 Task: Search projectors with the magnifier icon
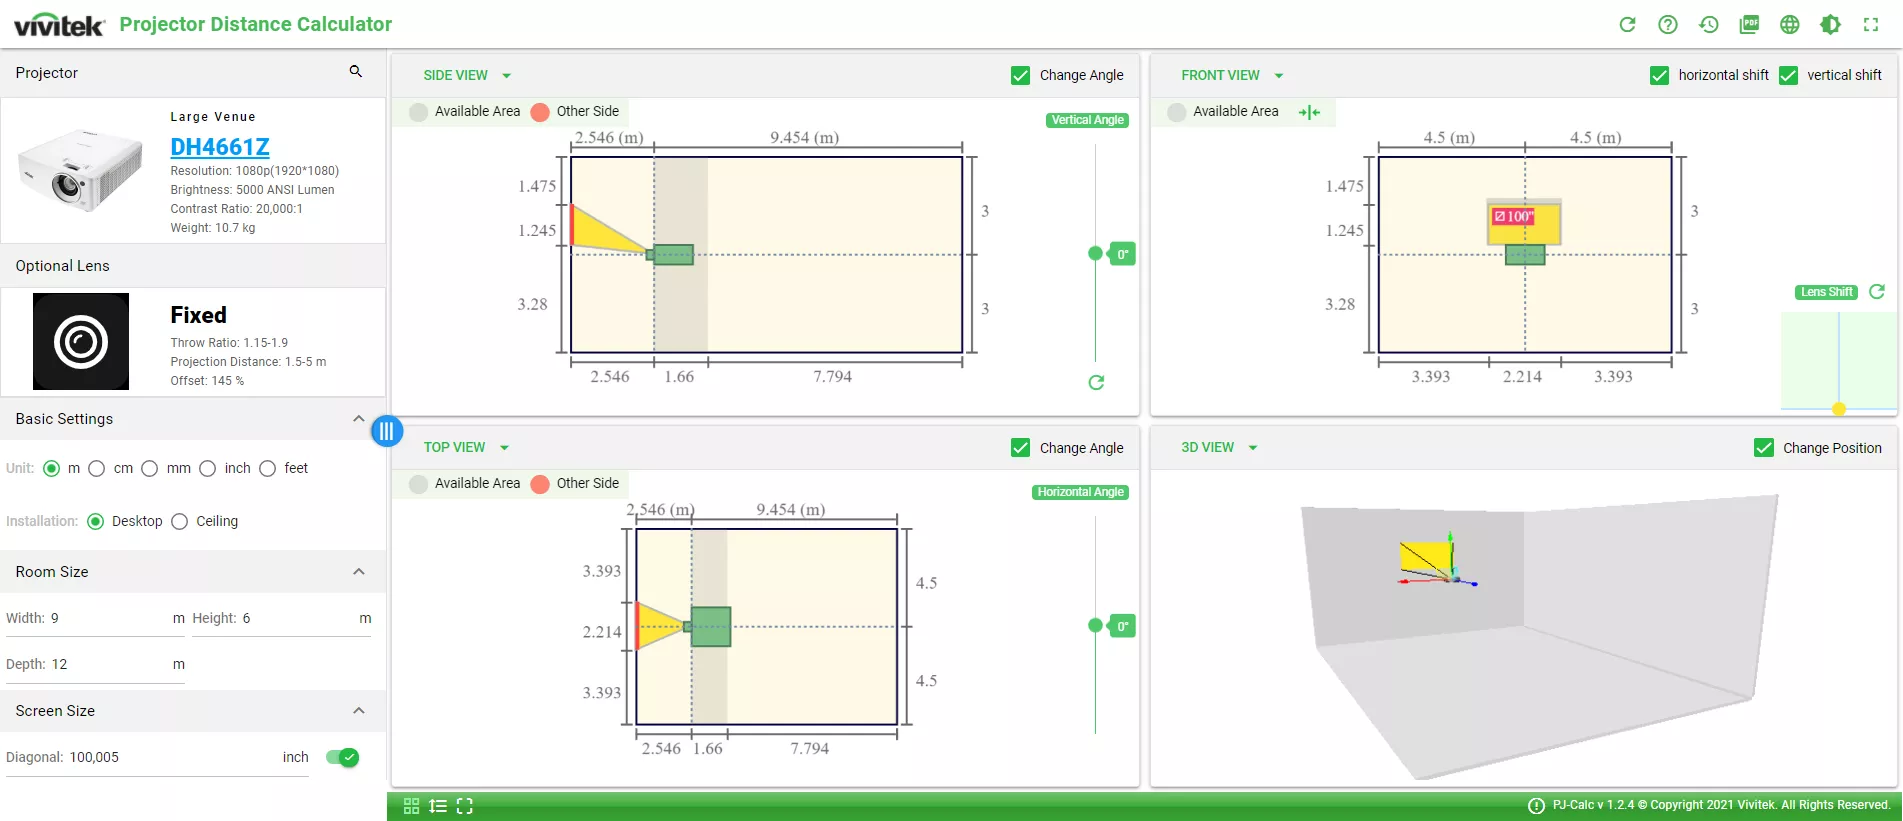(355, 71)
